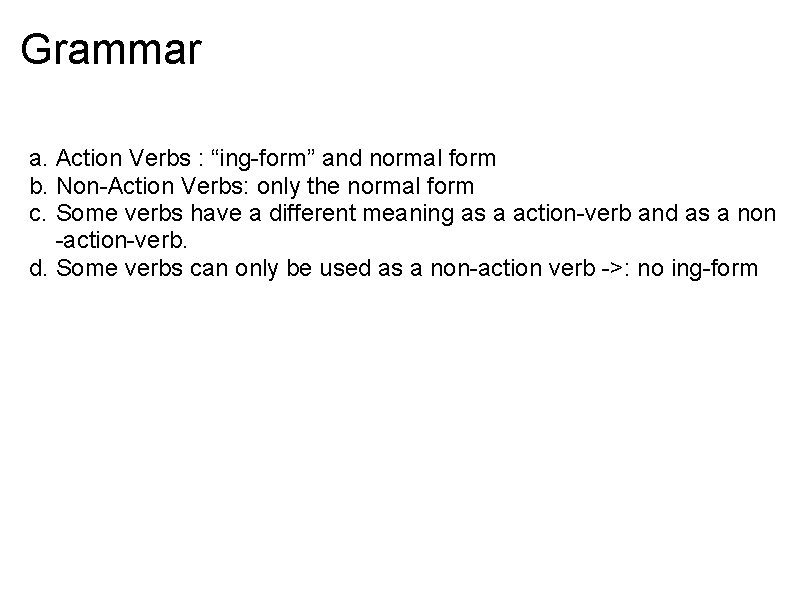The image size is (800, 600).
Task: Click the bullet letter "c."
Action: coord(39,213)
